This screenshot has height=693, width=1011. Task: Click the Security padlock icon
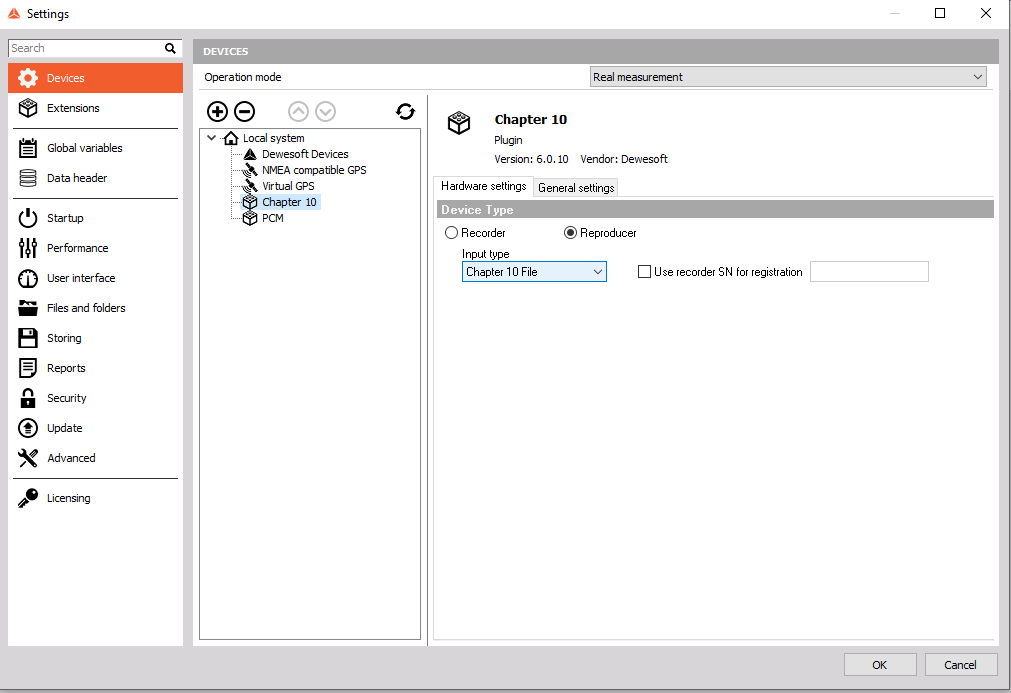[28, 398]
